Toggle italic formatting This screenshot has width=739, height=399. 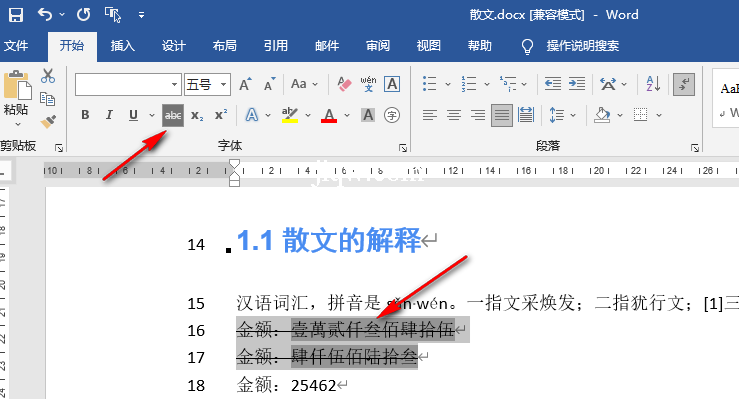coord(109,115)
